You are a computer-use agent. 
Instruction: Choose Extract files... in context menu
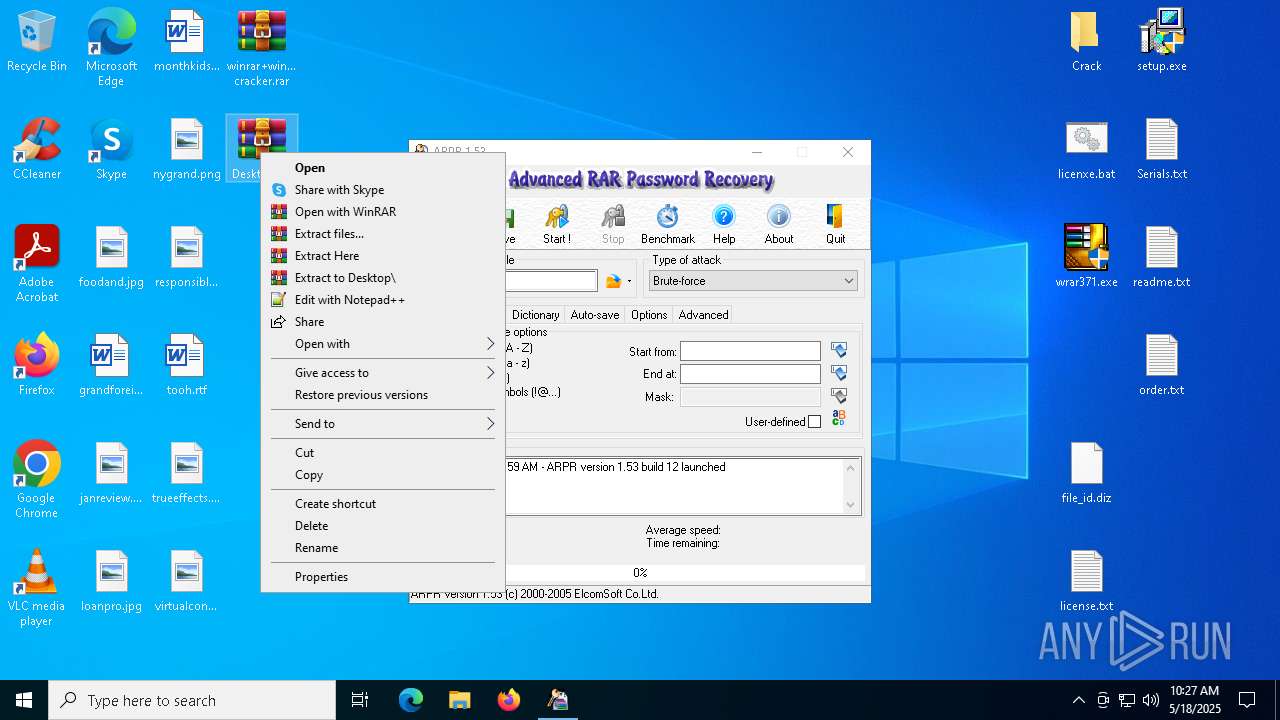(x=383, y=234)
